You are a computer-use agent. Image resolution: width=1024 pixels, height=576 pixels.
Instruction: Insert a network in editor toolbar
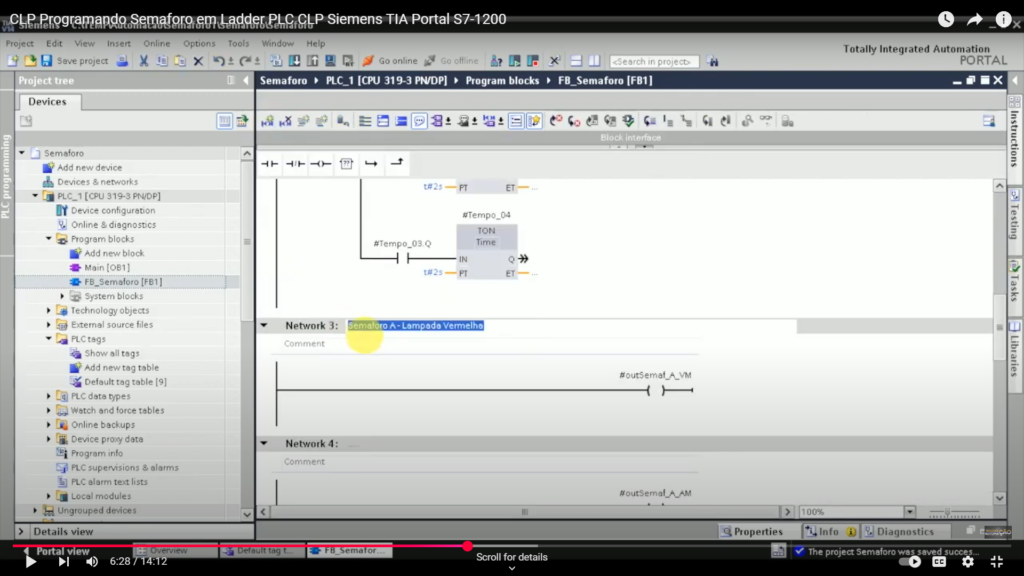(268, 121)
